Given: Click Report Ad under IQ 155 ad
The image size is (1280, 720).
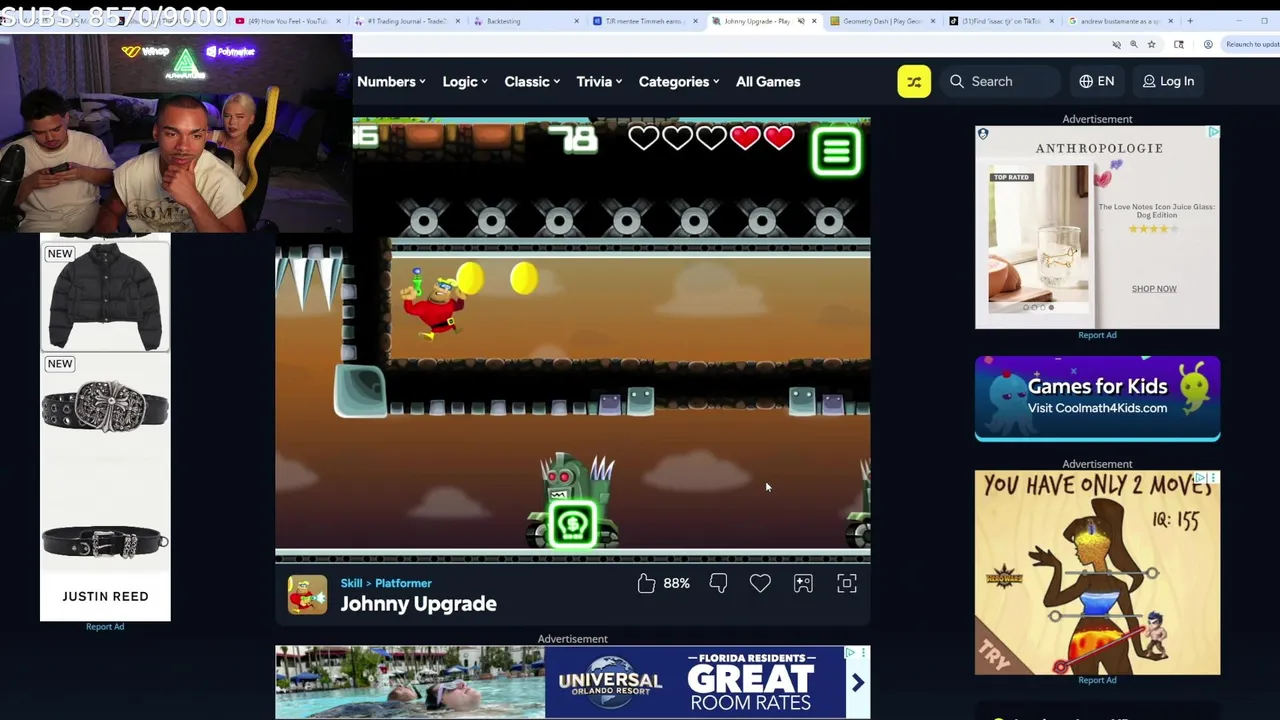Looking at the screenshot, I should point(1097,680).
